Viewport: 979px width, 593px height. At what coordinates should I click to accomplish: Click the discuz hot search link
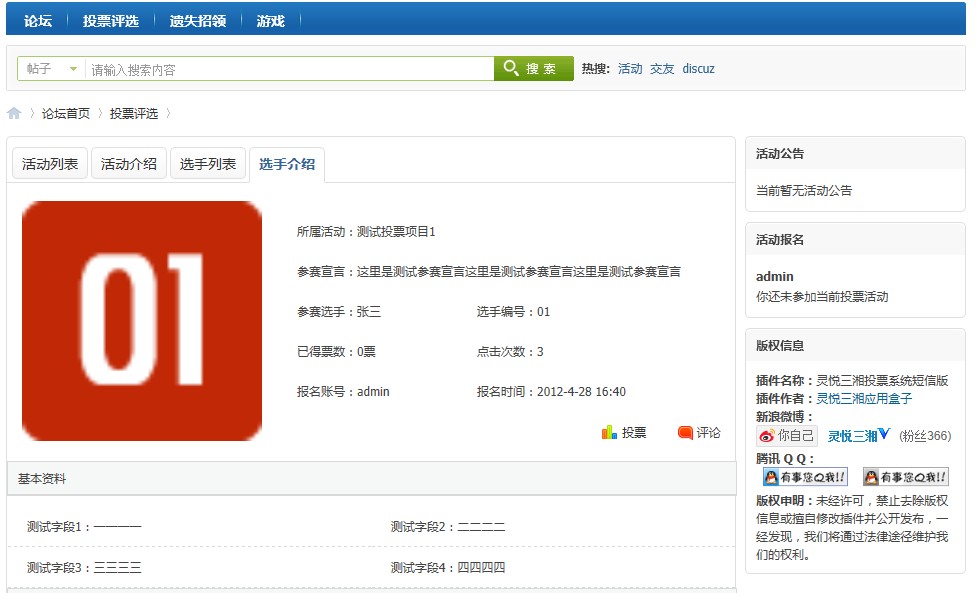[x=698, y=69]
